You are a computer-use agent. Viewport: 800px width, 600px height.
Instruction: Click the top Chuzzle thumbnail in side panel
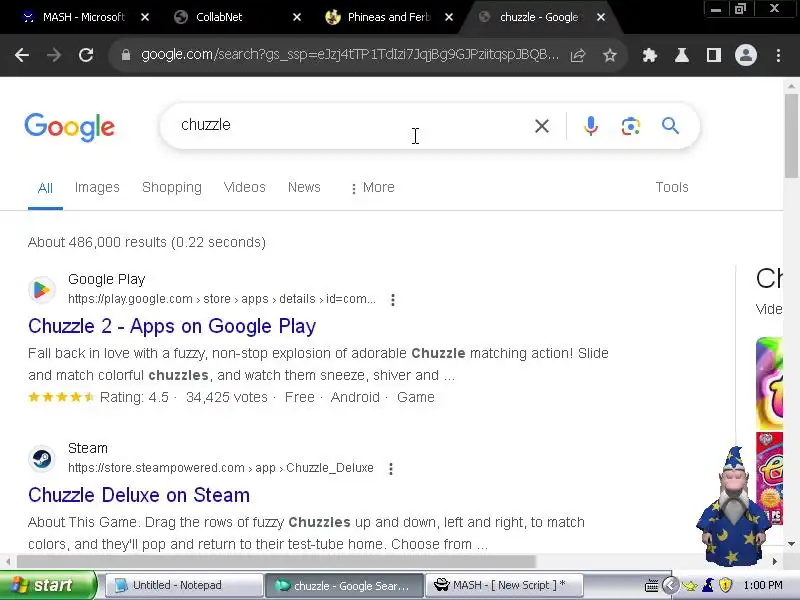pyautogui.click(x=769, y=383)
